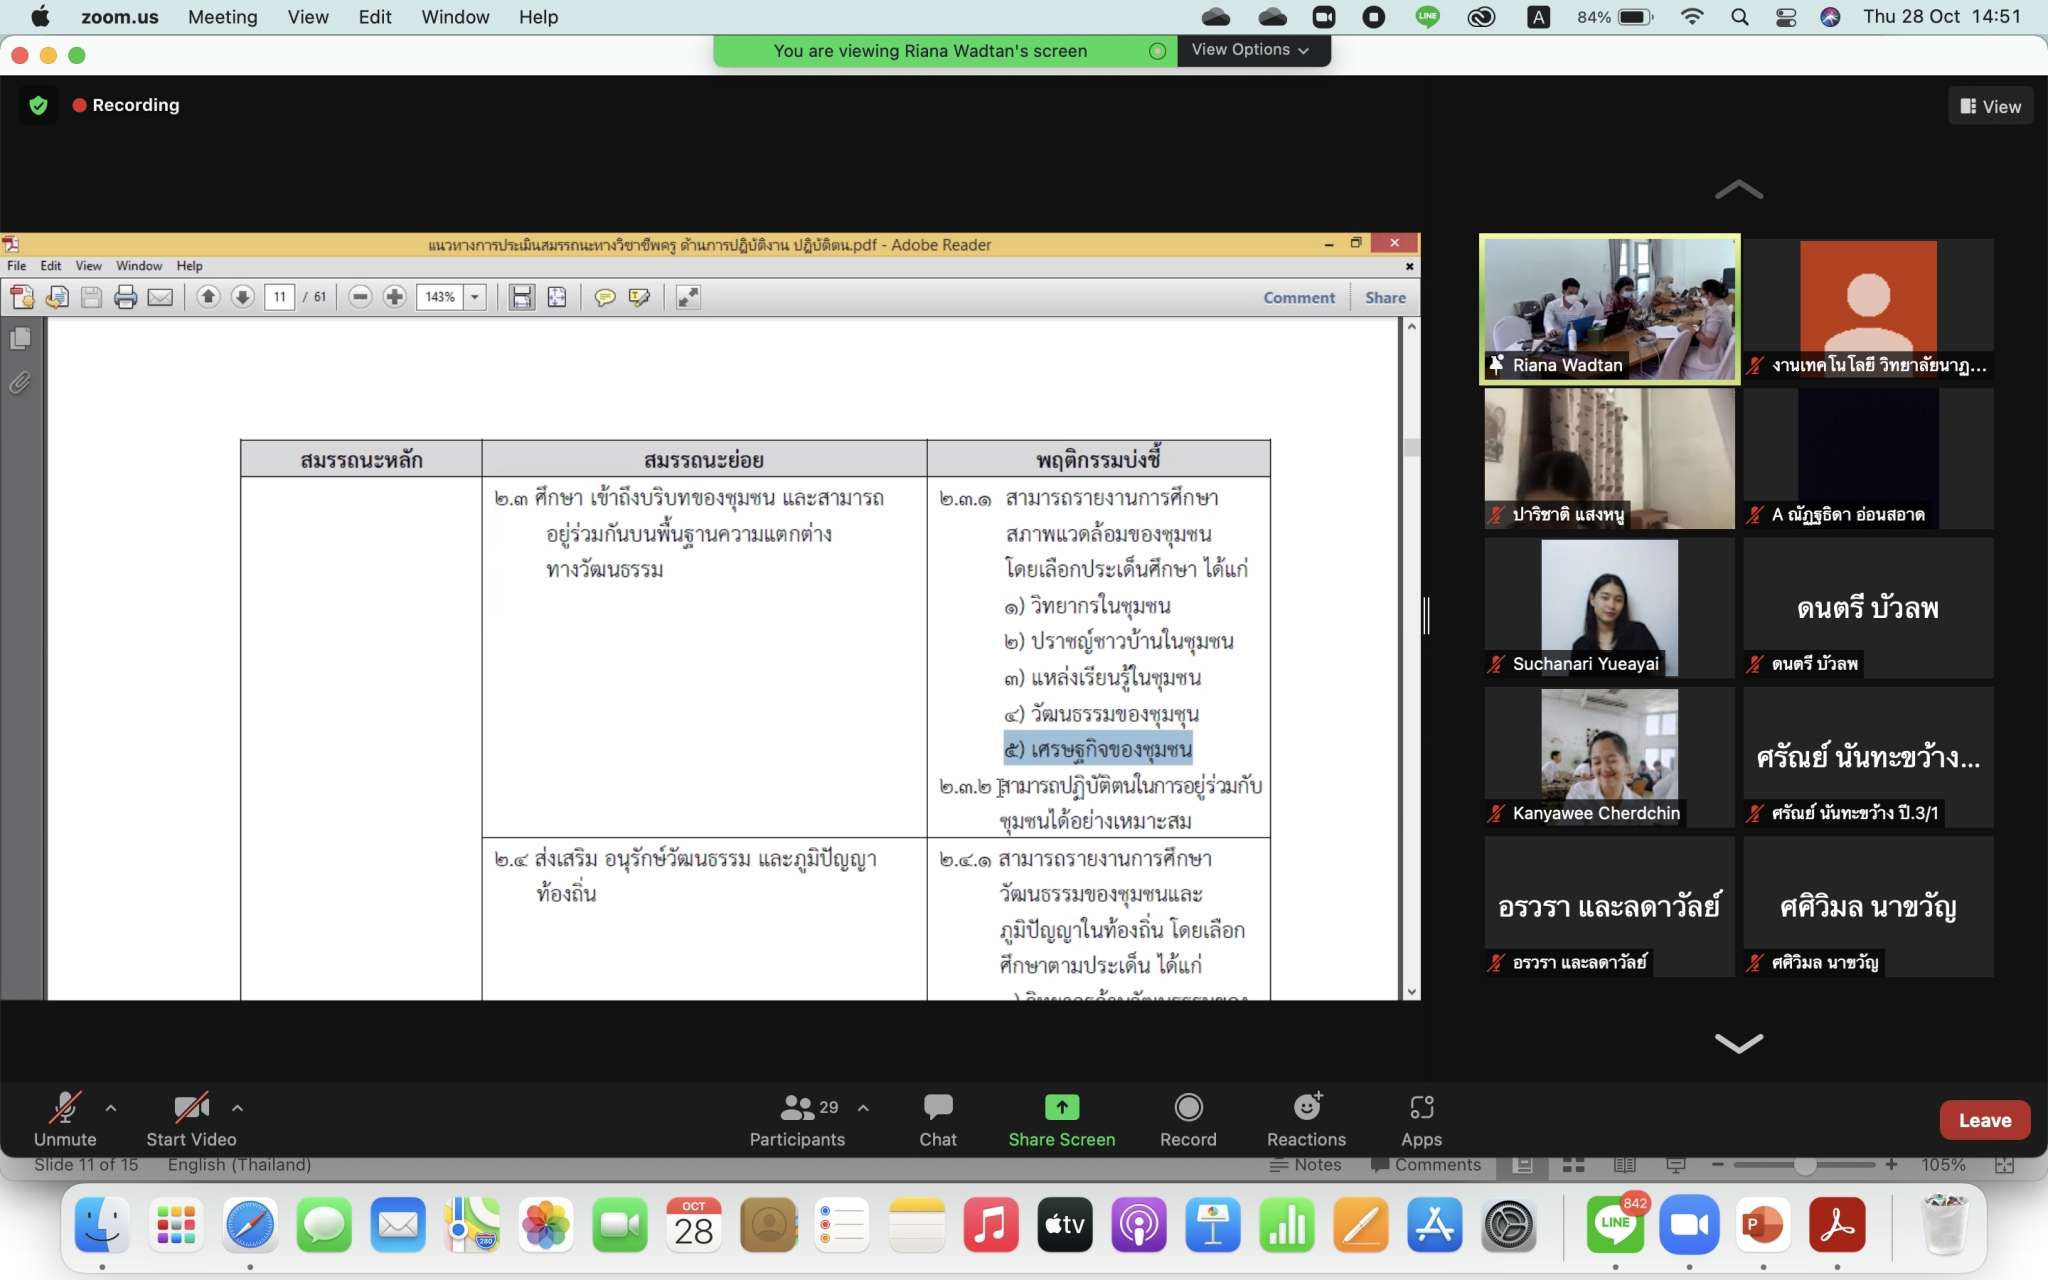Expand audio options arrow beside Unmute
2048x1280 pixels.
click(111, 1108)
